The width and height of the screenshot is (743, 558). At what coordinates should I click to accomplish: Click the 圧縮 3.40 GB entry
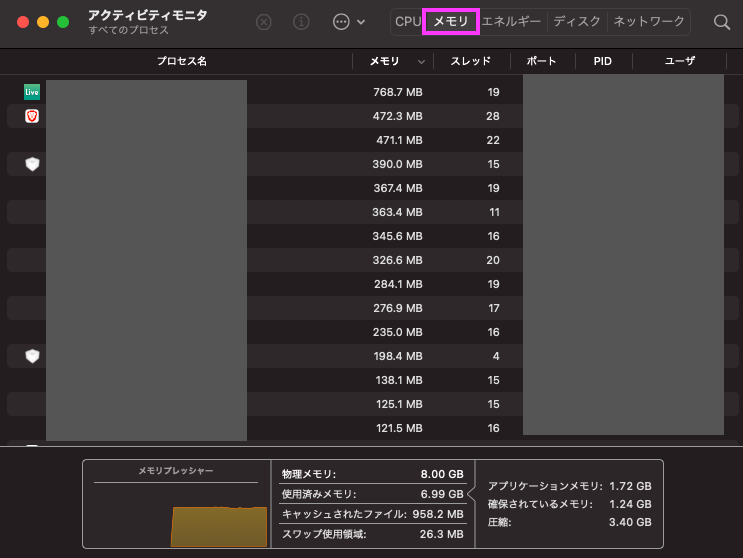coord(570,522)
